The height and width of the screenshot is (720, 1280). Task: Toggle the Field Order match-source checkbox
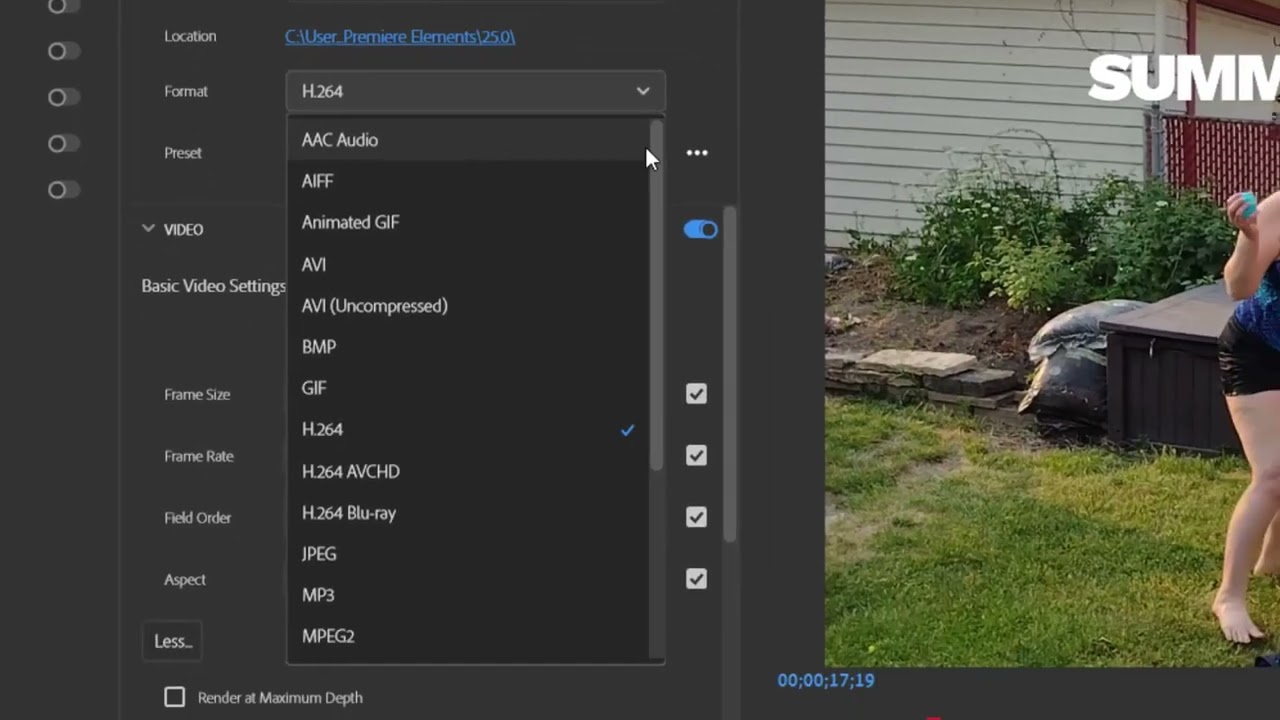tap(696, 517)
